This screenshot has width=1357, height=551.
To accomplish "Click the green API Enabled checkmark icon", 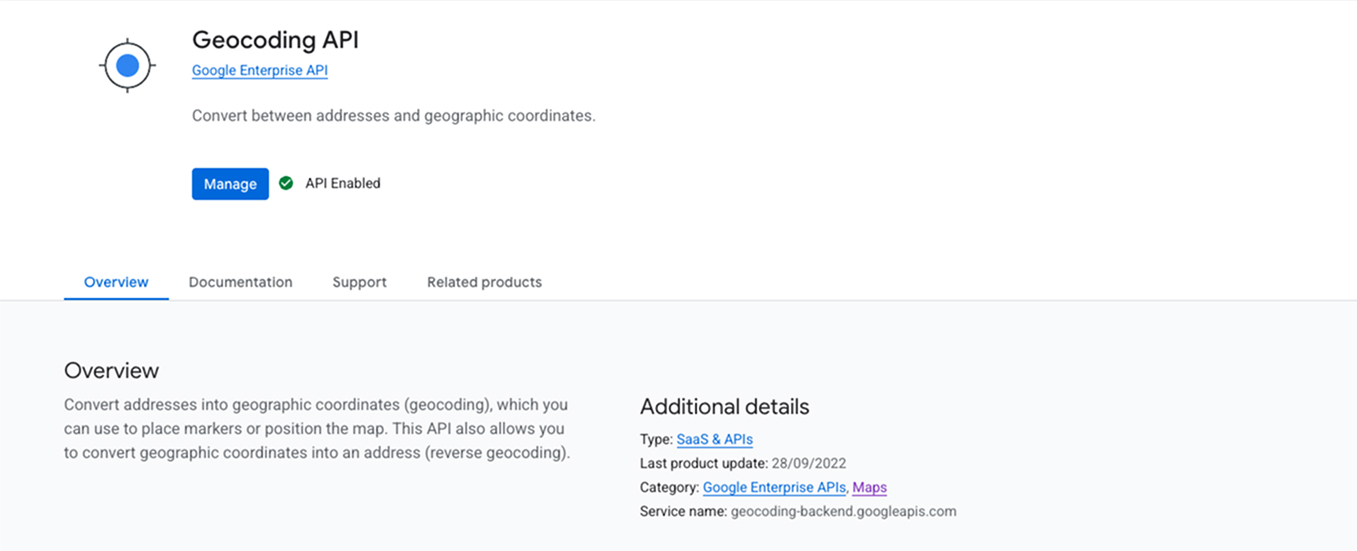I will [x=286, y=183].
